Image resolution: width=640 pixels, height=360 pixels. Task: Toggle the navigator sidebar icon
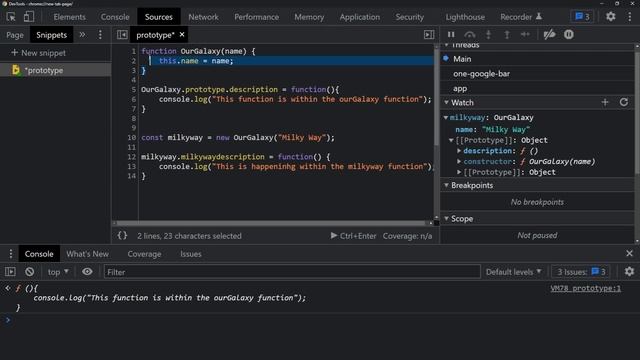coord(122,35)
